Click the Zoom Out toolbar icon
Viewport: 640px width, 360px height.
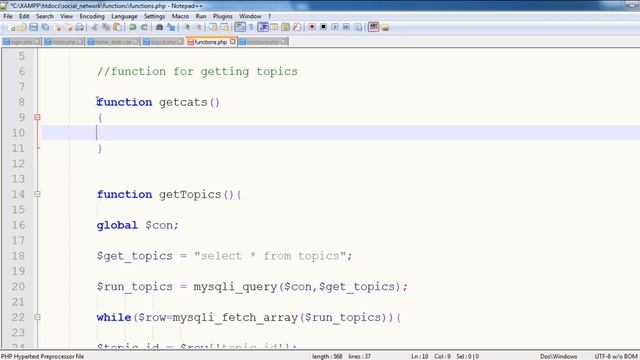point(198,27)
